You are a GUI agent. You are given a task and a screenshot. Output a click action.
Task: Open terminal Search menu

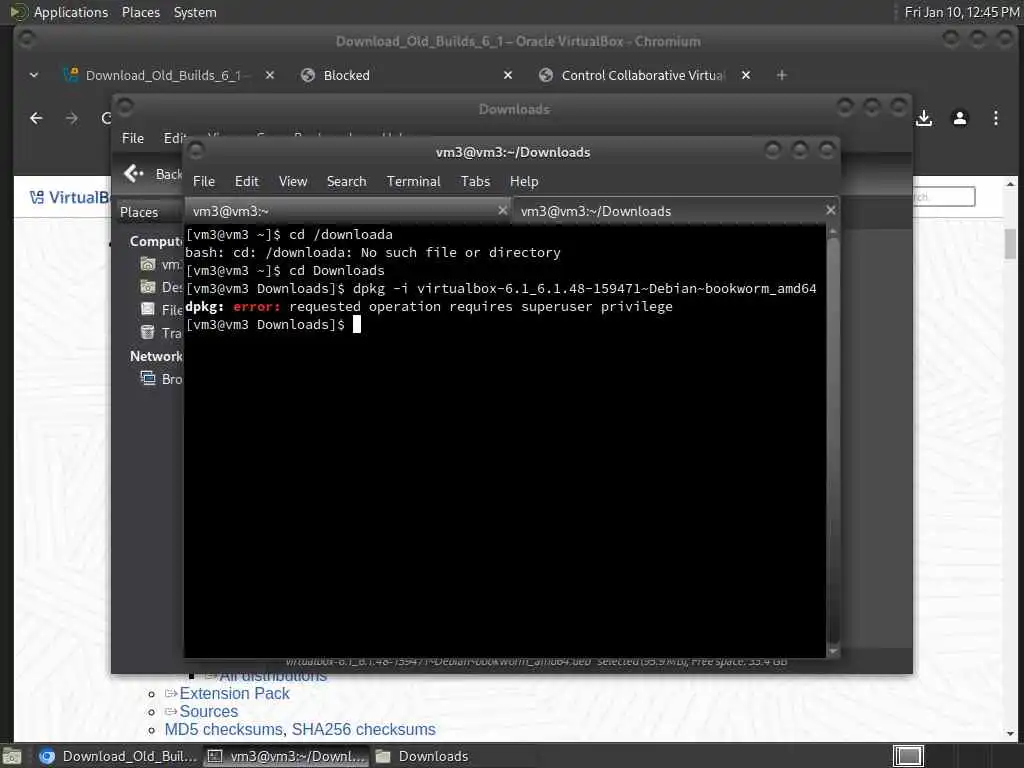point(347,182)
